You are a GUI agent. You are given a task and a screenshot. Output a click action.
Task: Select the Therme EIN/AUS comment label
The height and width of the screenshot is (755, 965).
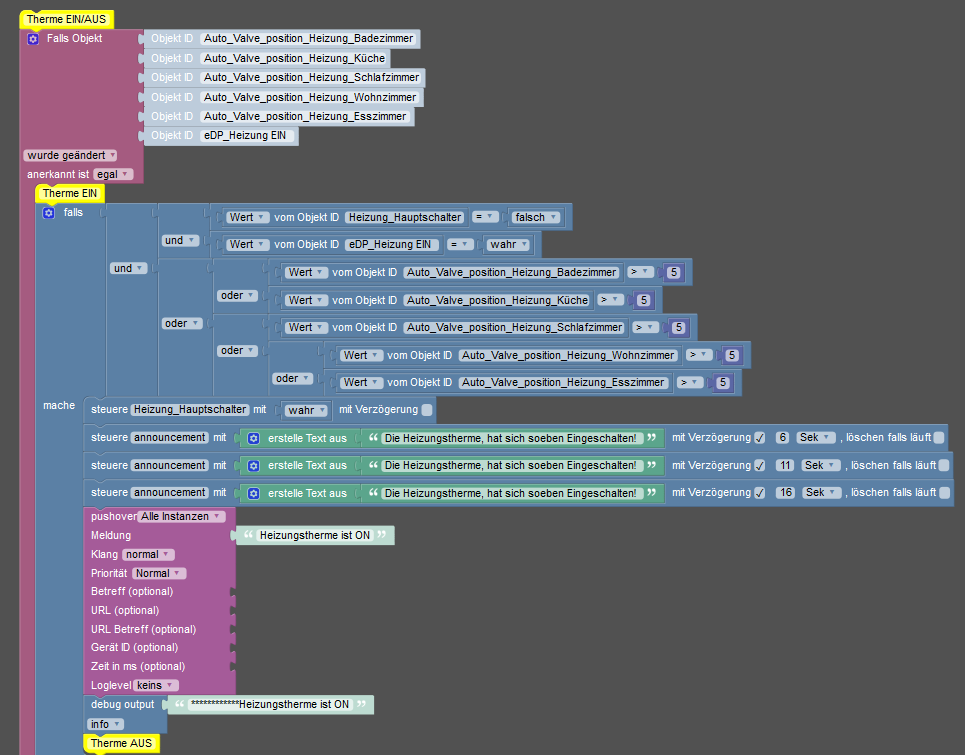66,19
